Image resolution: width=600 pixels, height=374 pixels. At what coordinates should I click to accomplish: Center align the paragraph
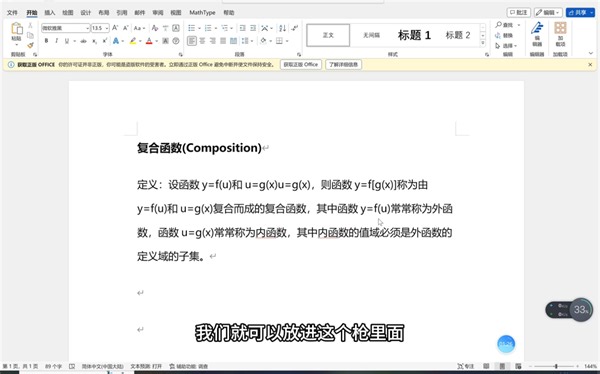[202, 41]
